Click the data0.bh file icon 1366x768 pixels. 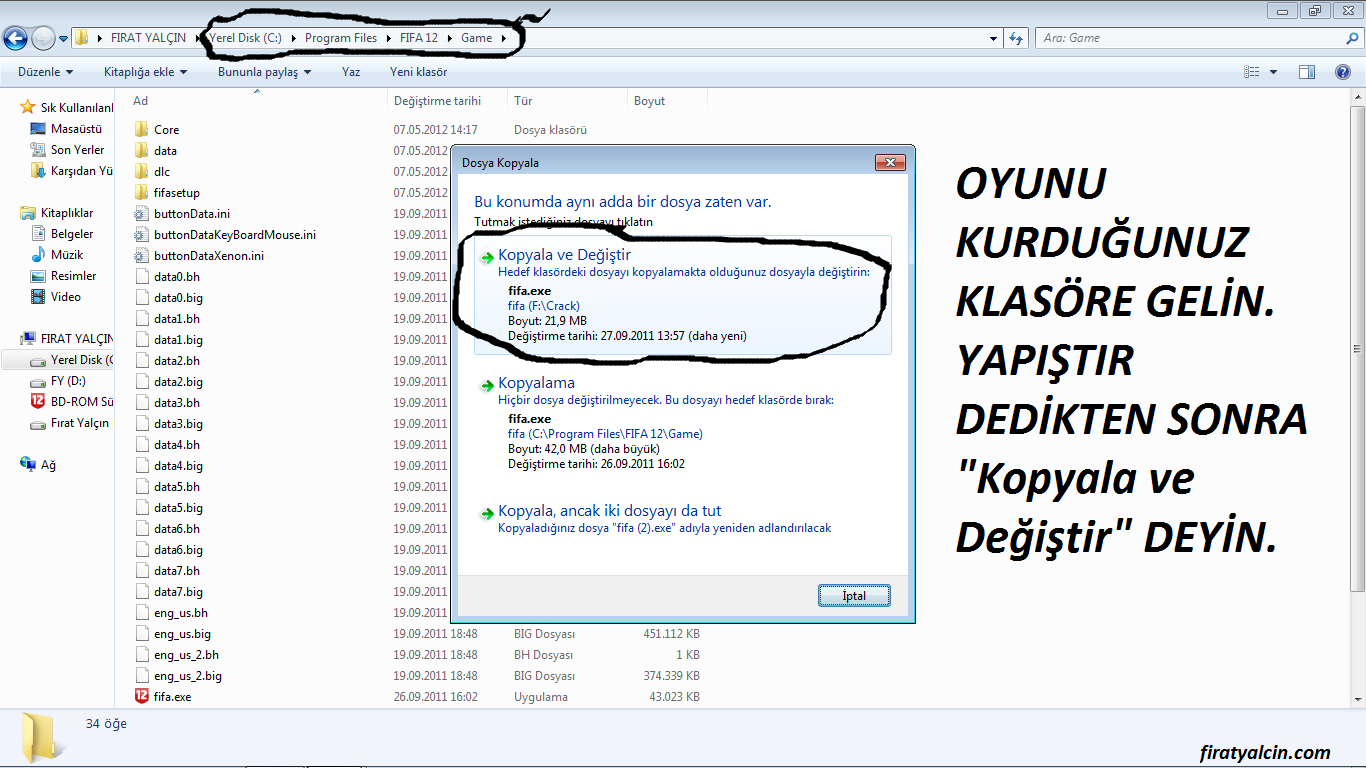141,276
